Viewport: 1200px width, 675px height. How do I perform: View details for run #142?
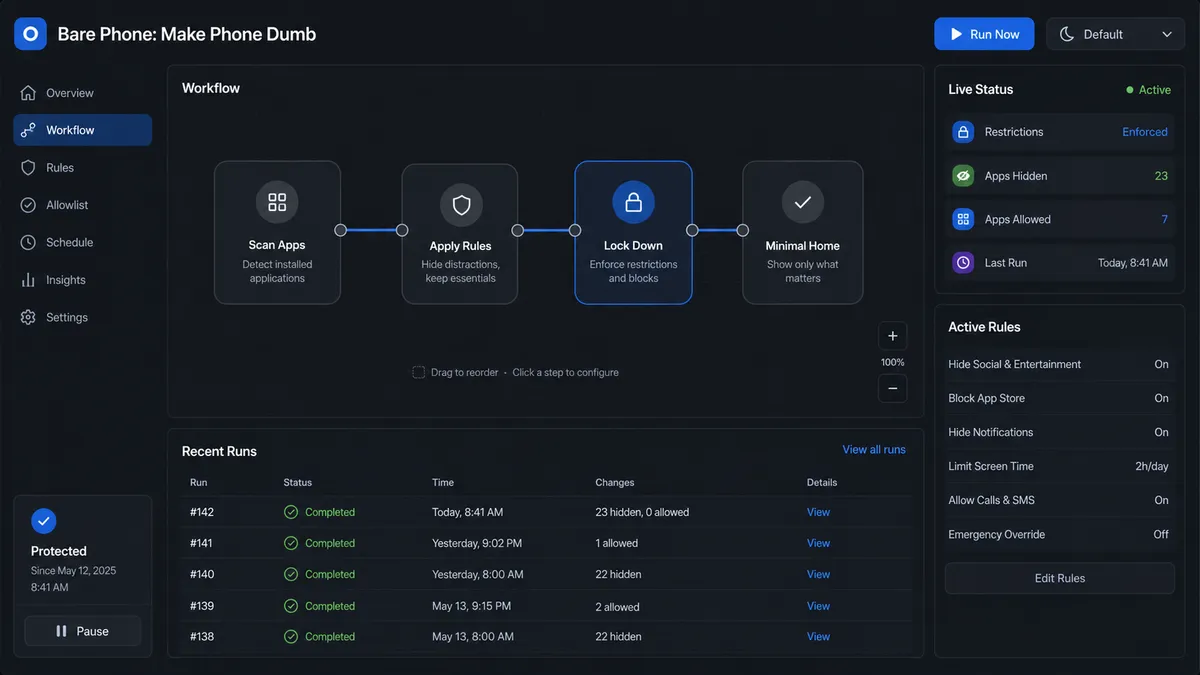point(818,512)
